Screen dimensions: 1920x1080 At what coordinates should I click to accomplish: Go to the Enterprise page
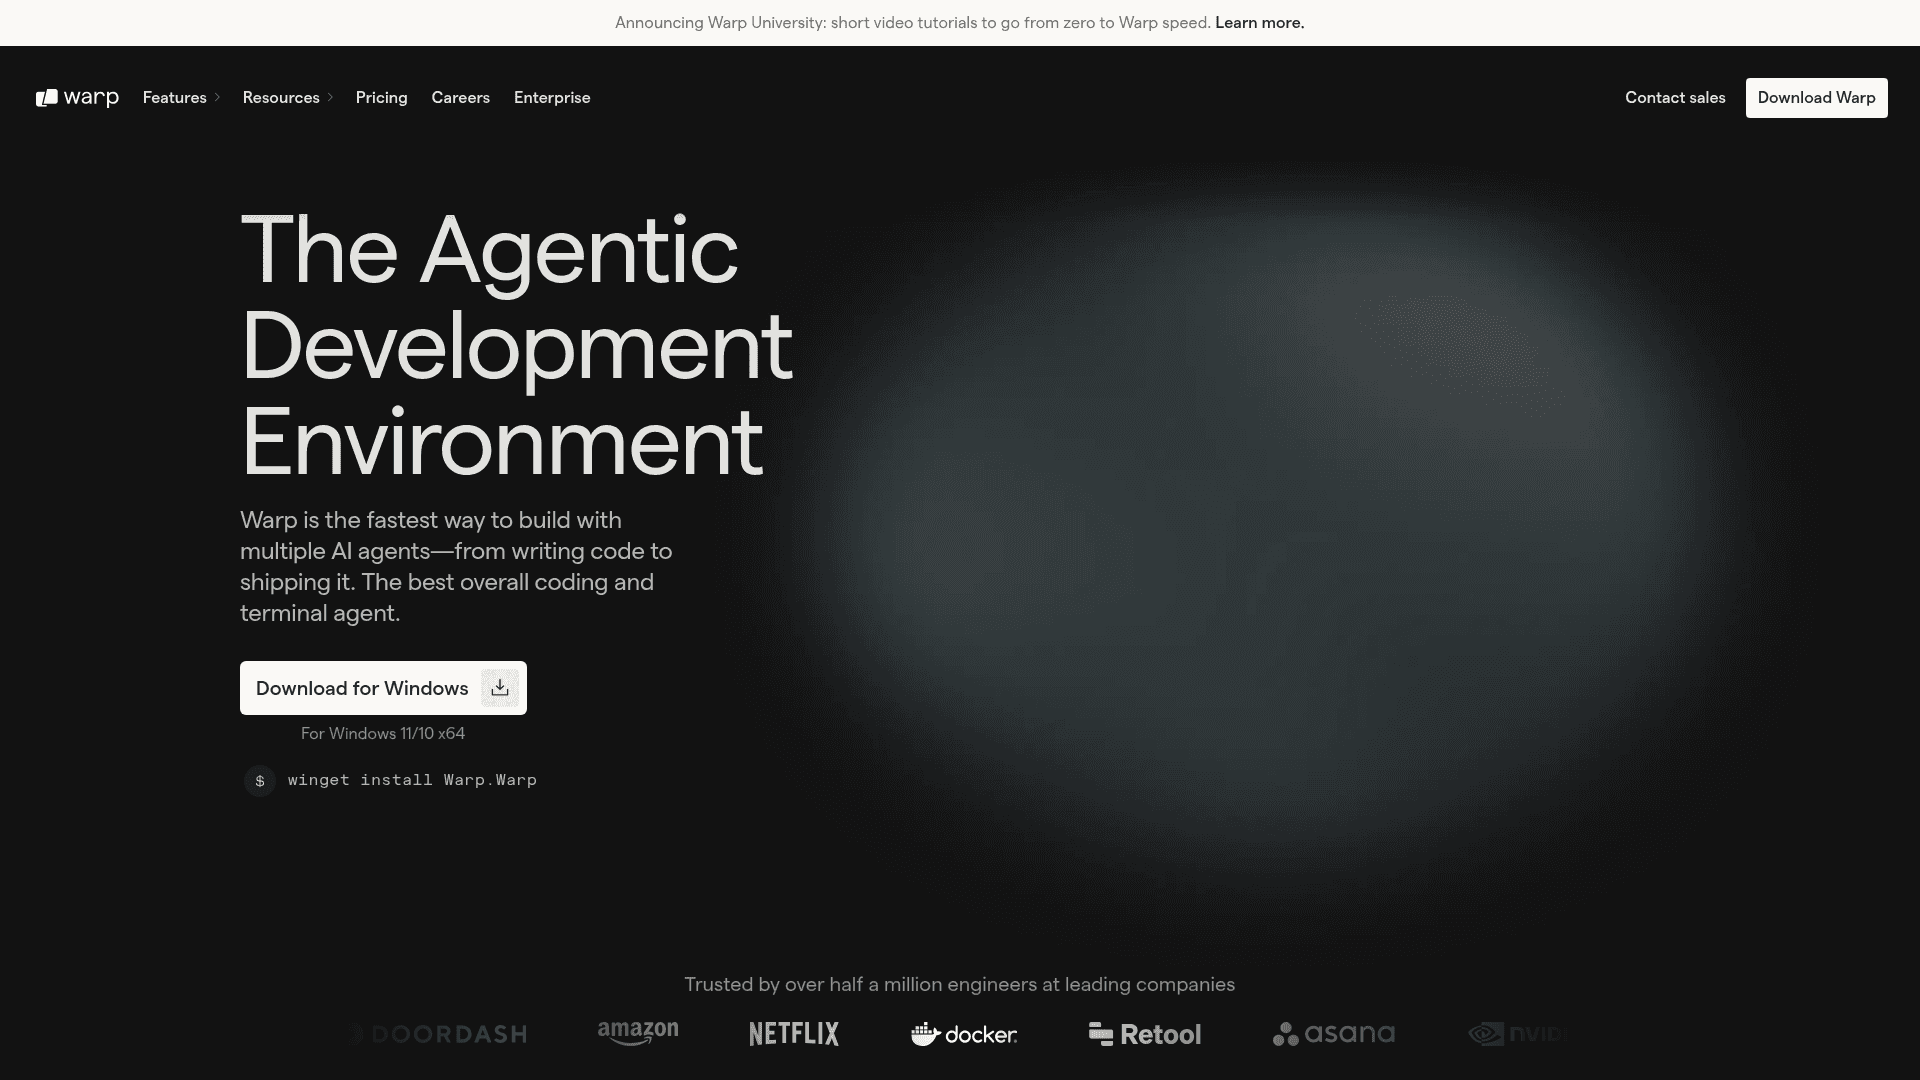tap(552, 98)
